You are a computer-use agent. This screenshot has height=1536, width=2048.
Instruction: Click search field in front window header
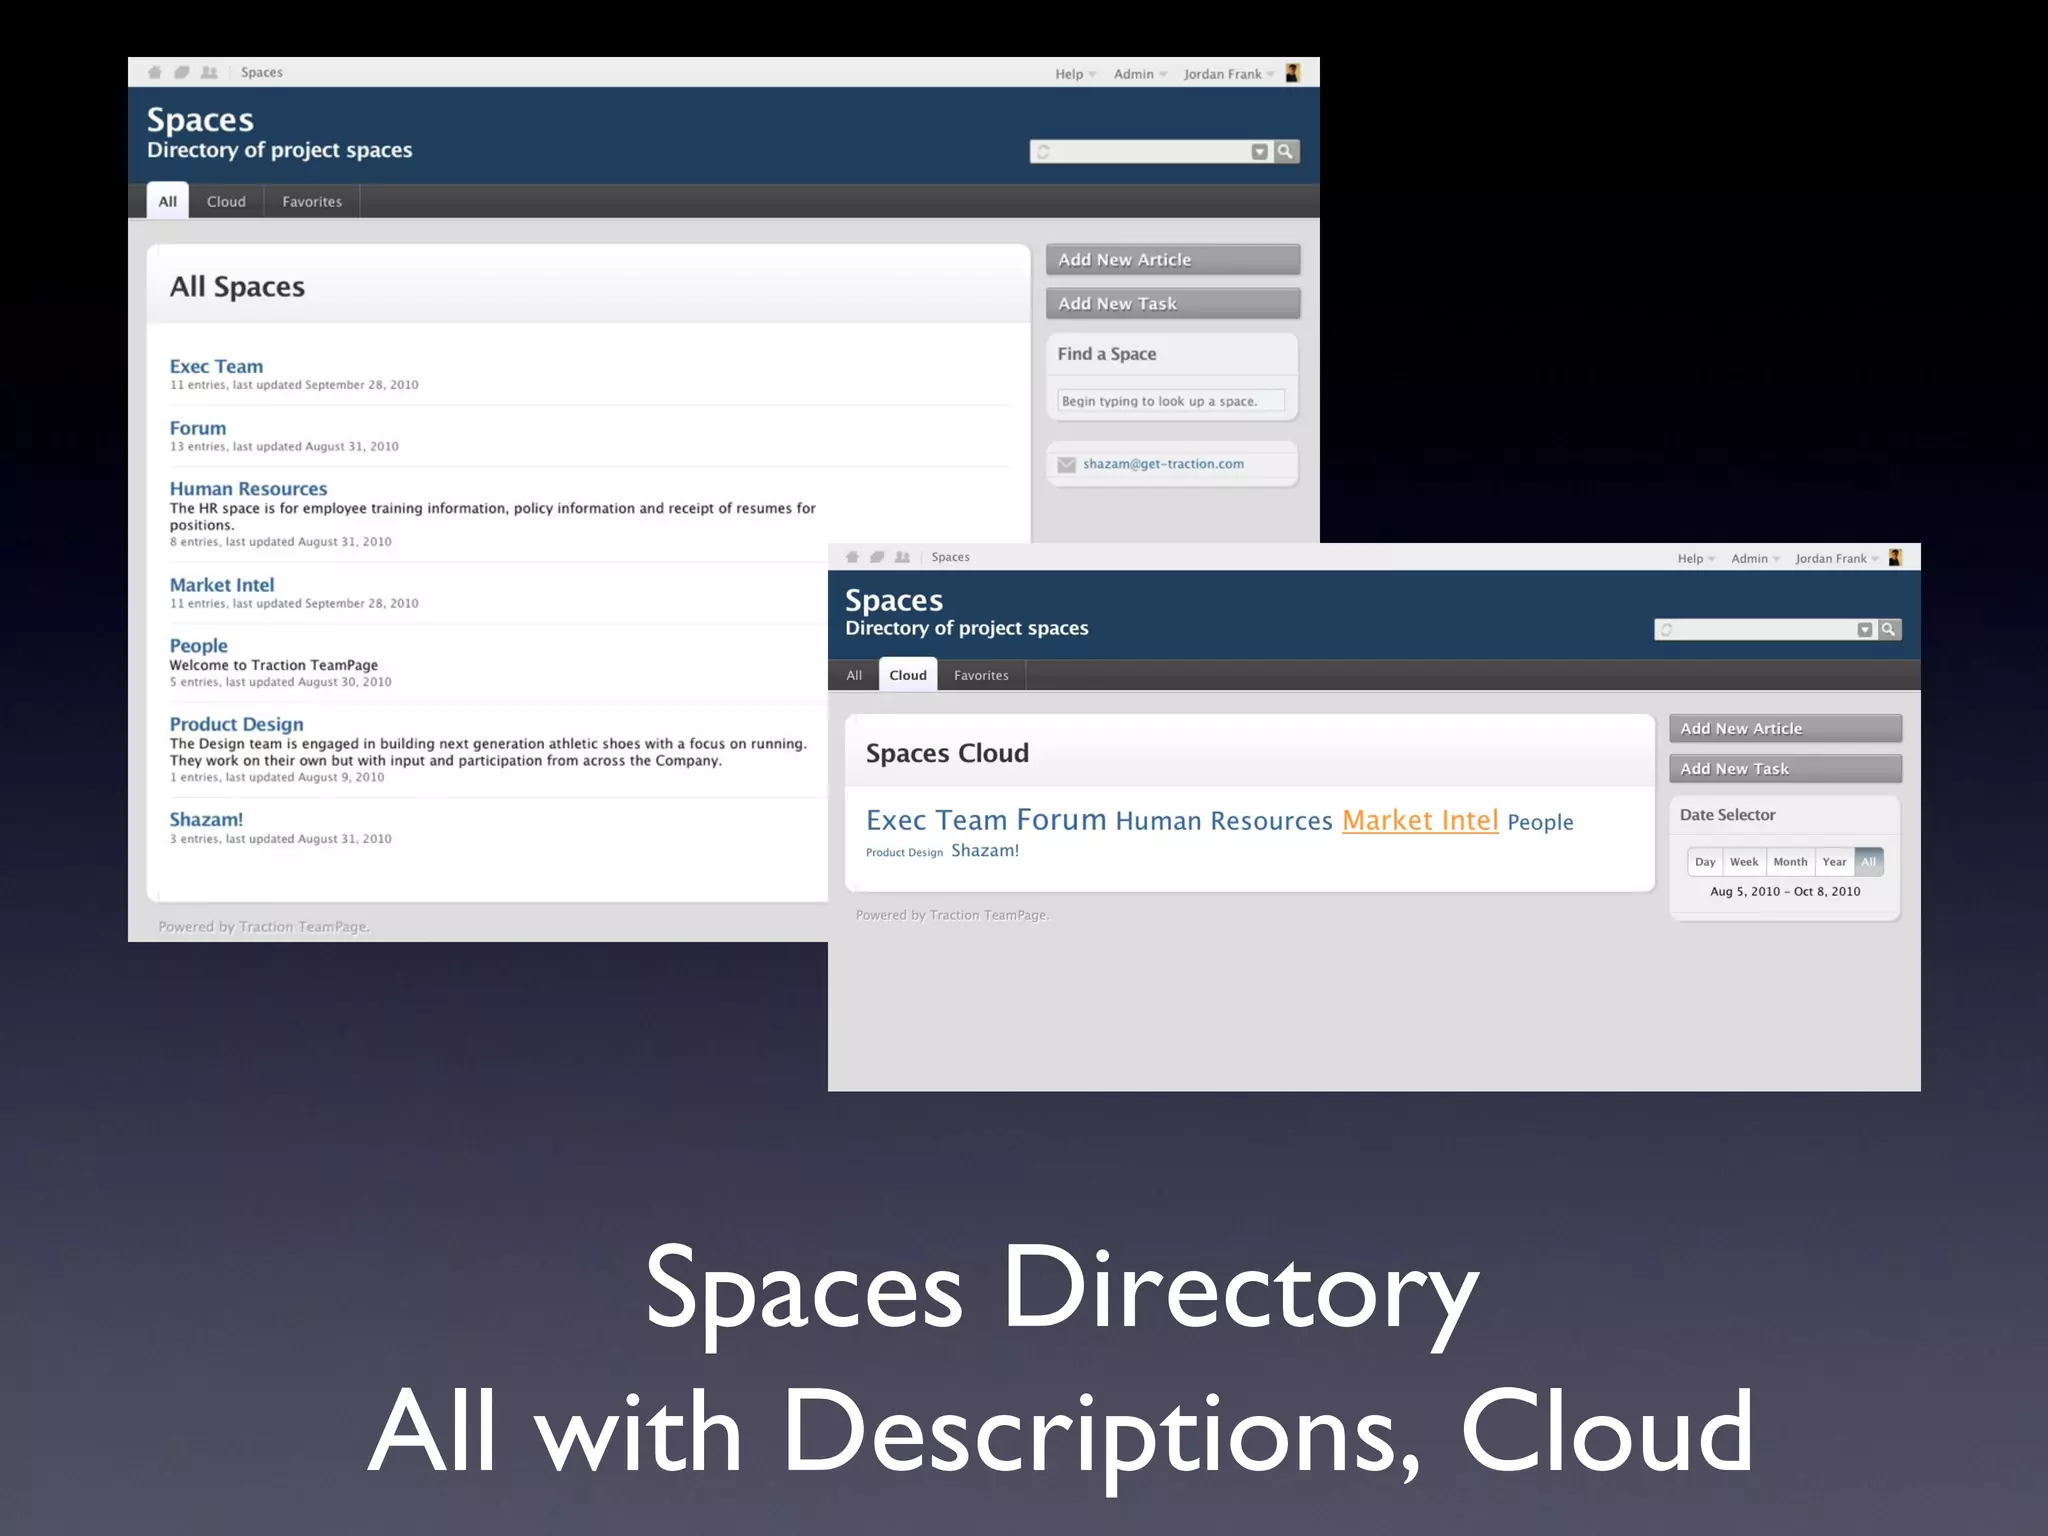[1756, 629]
